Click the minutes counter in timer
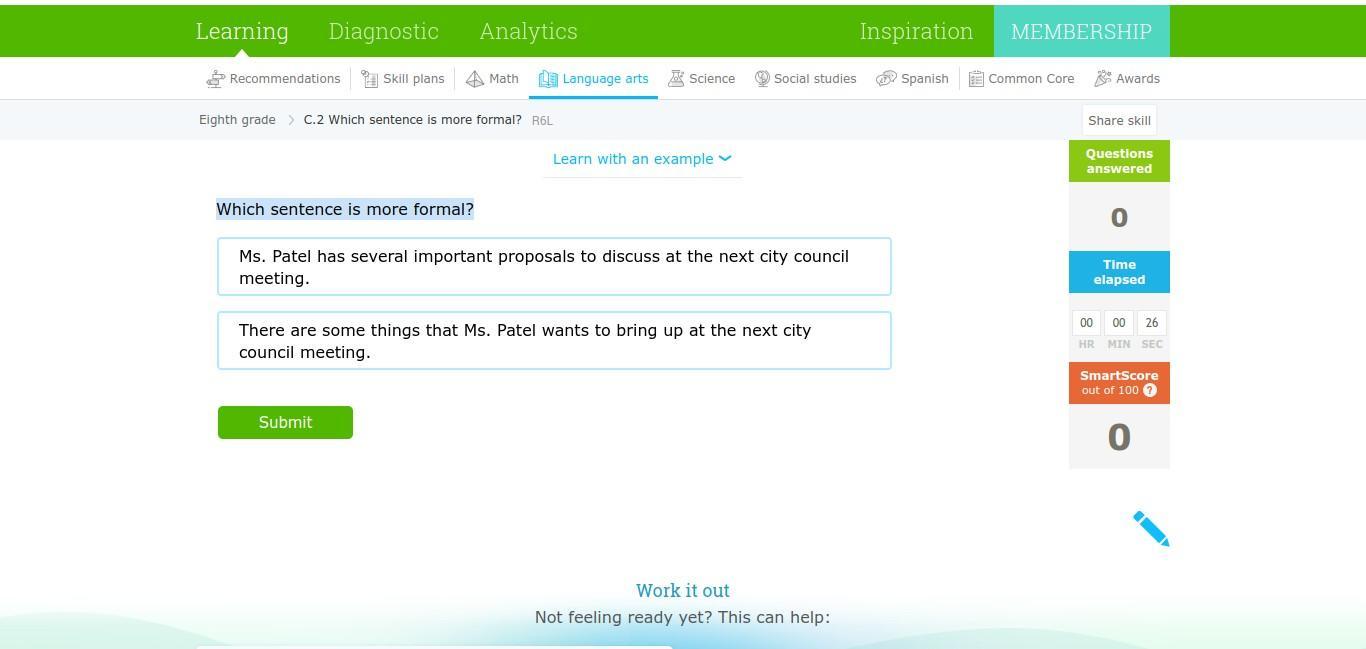Screen dimensions: 1366x649 [1119, 323]
